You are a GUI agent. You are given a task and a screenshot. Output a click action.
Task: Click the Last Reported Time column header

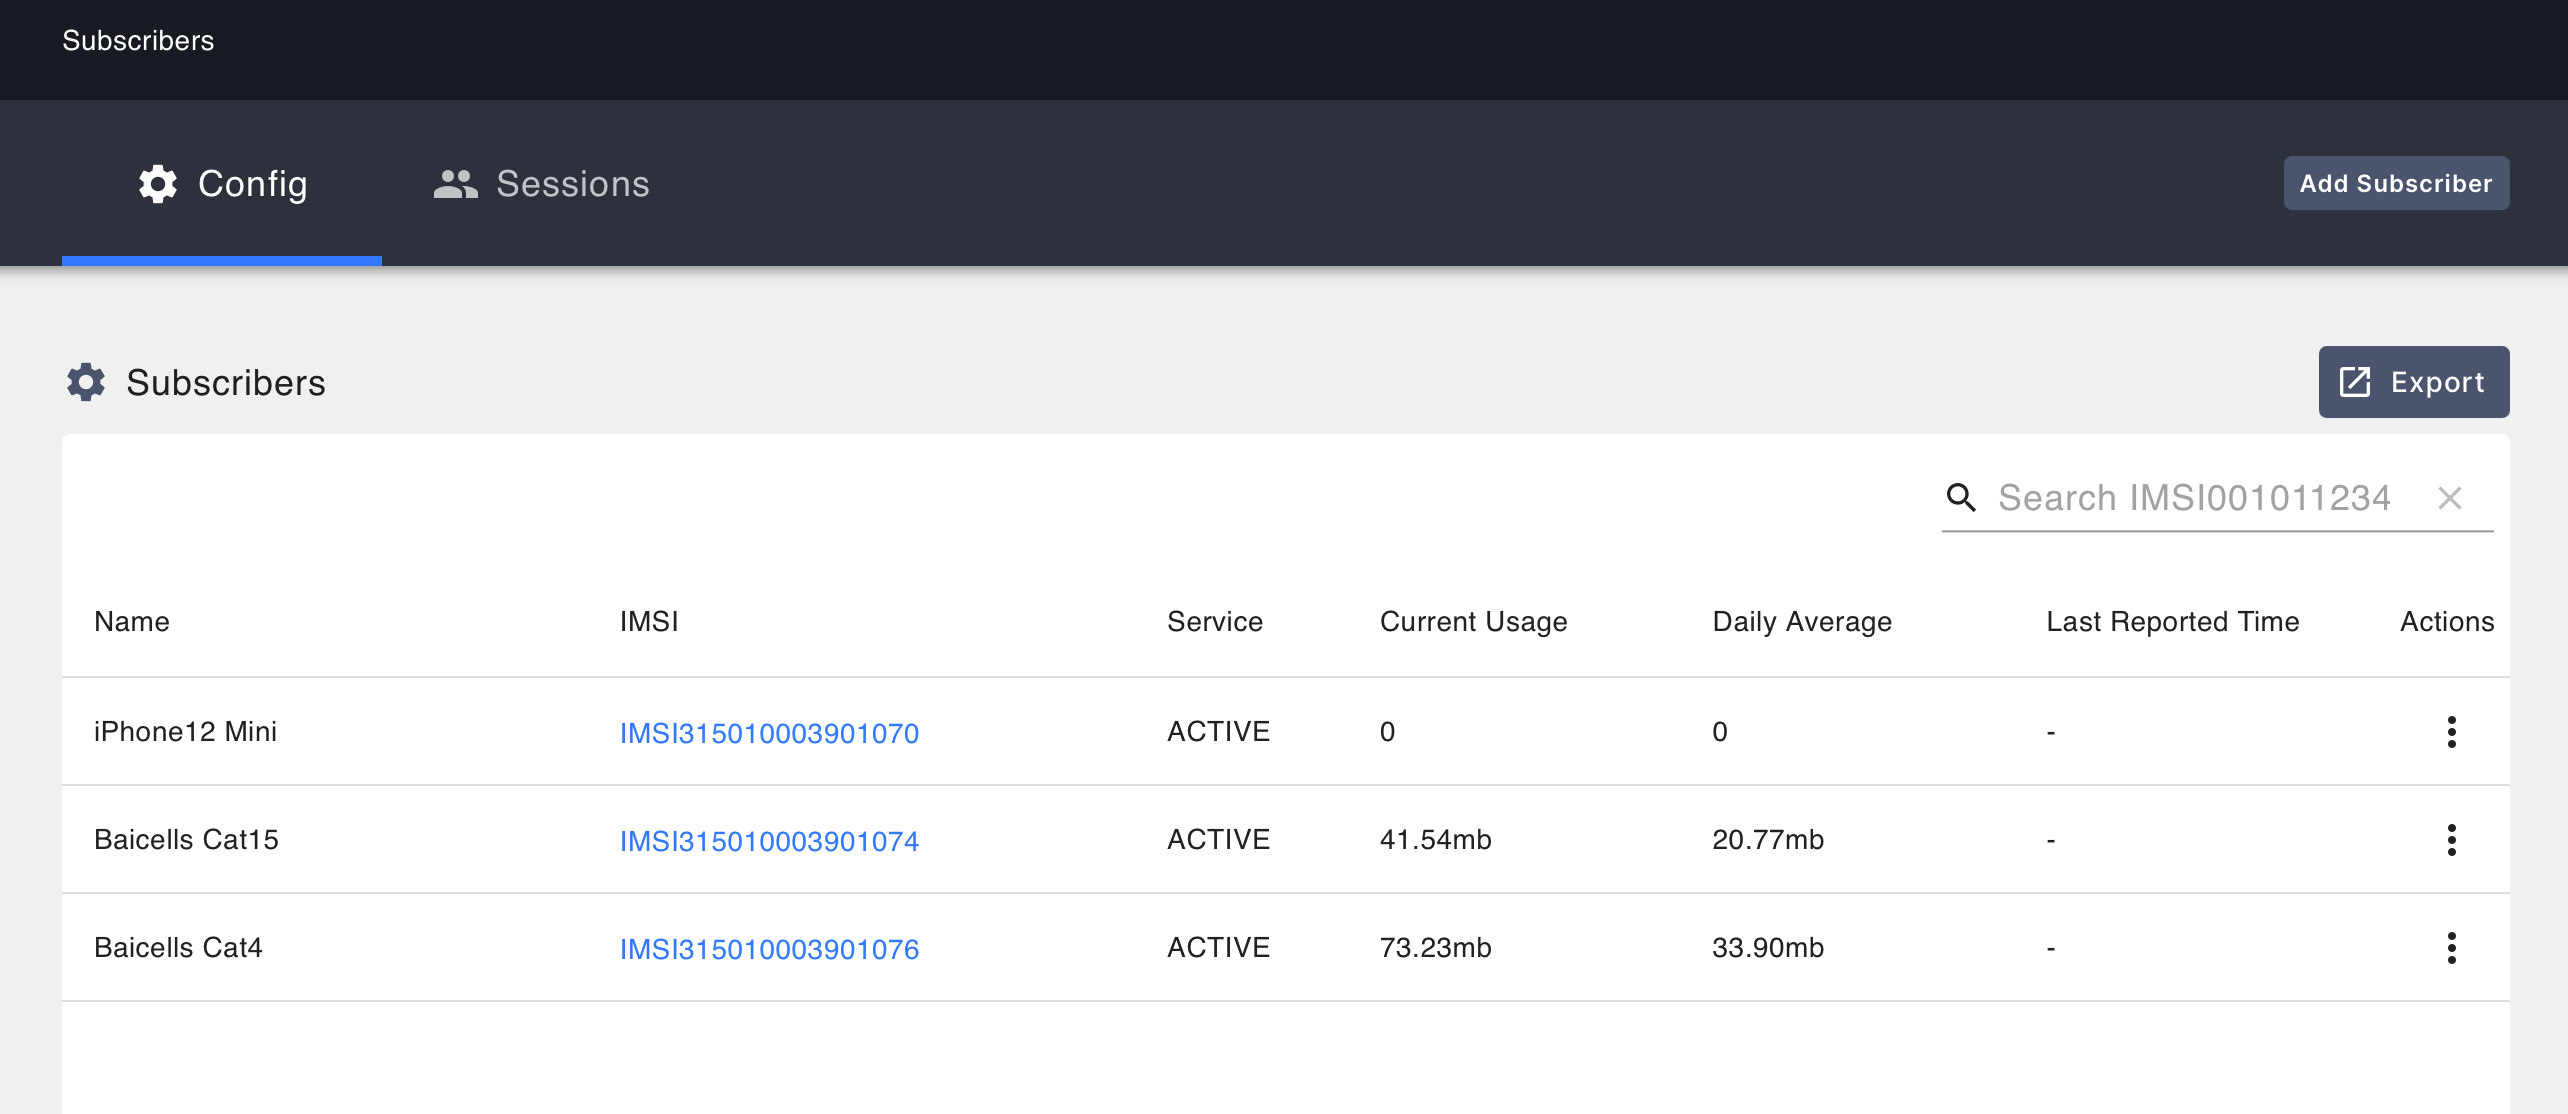pyautogui.click(x=2173, y=621)
